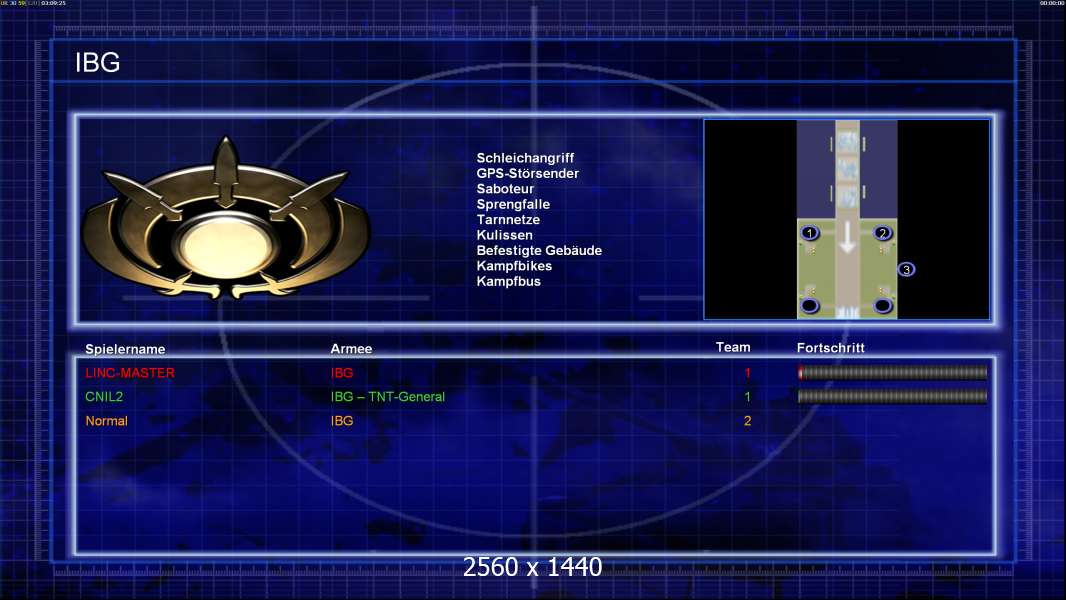Click the GPS-Störsender ability entry
Image resolution: width=1066 pixels, height=600 pixels.
(528, 173)
